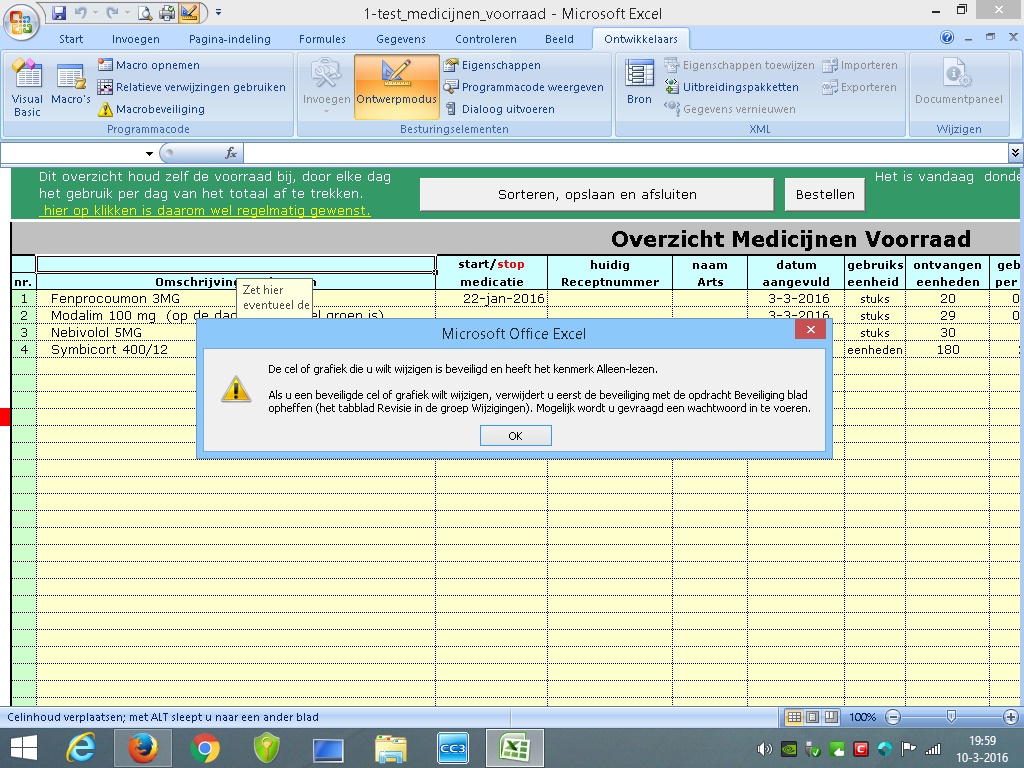Toggle Relatieve verwijzingen gebruiken
Screen dimensions: 1024x768
point(191,87)
